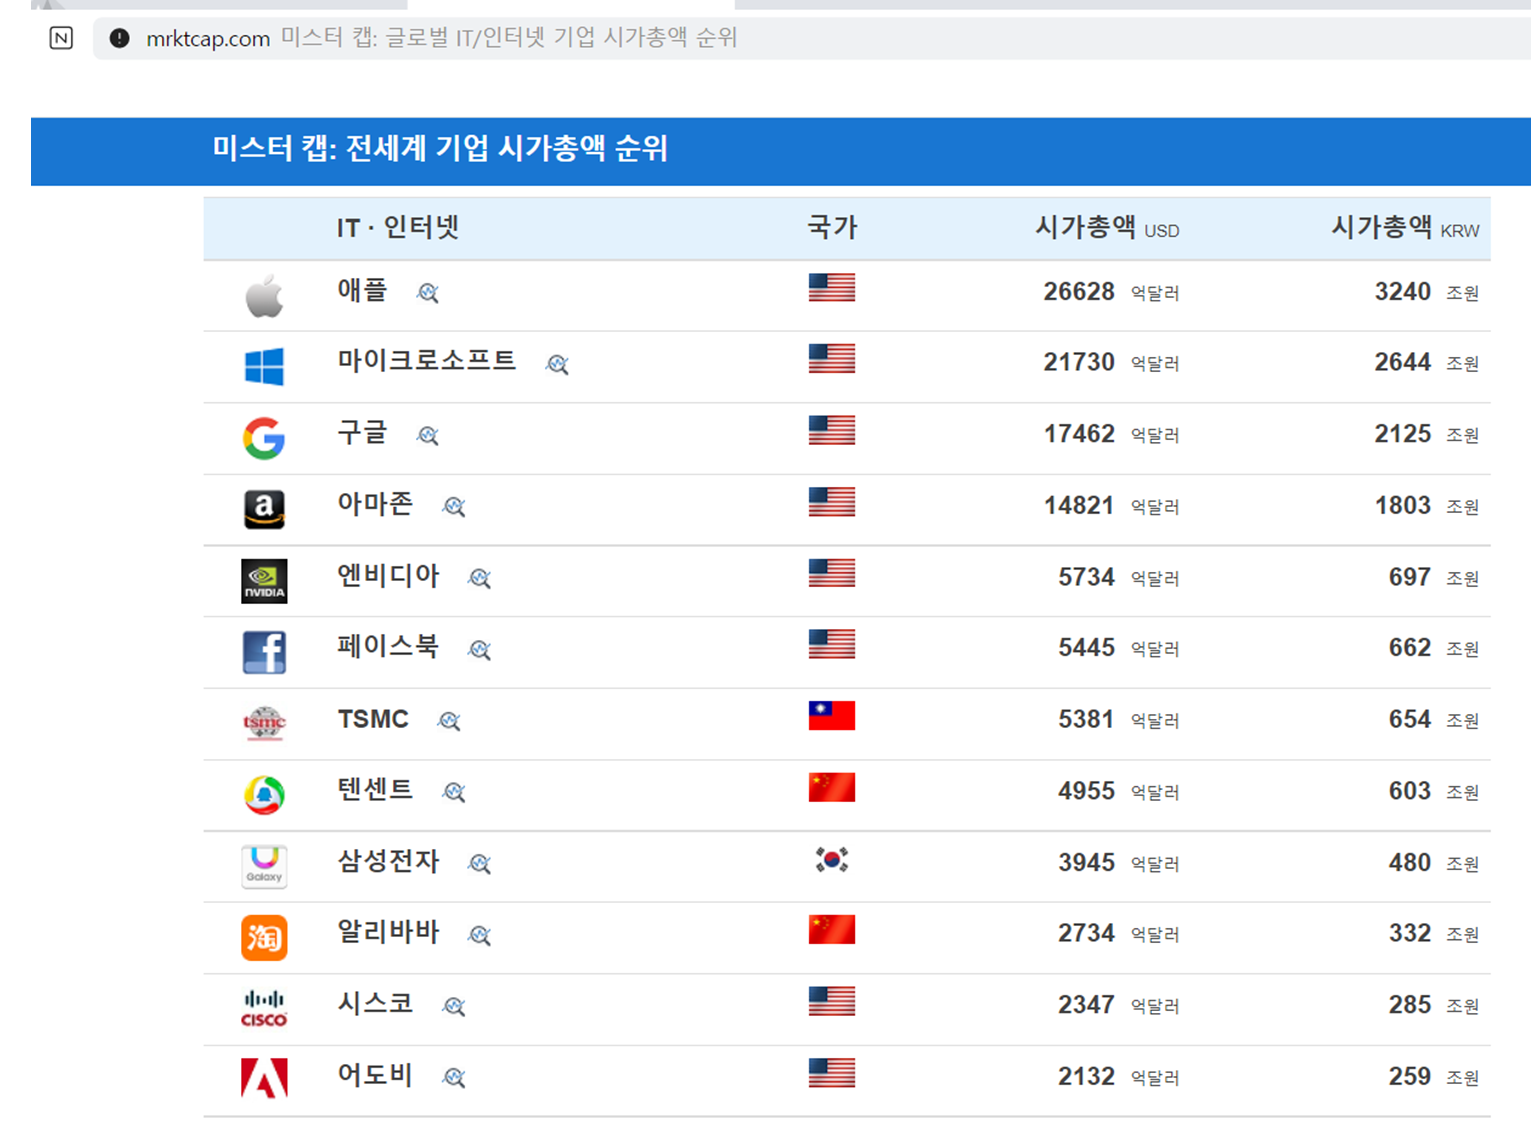Select Microsoft's 21730 억달러 value

[1111, 363]
